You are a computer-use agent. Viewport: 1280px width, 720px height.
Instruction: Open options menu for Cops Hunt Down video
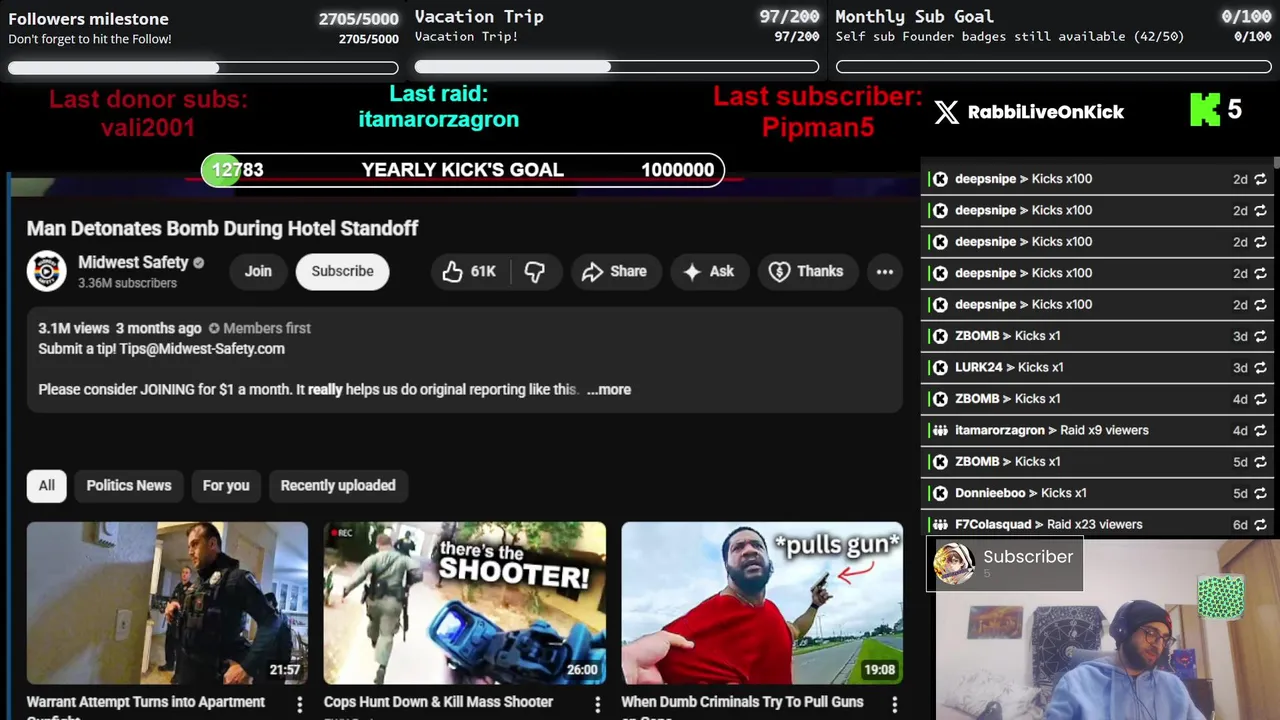point(597,705)
